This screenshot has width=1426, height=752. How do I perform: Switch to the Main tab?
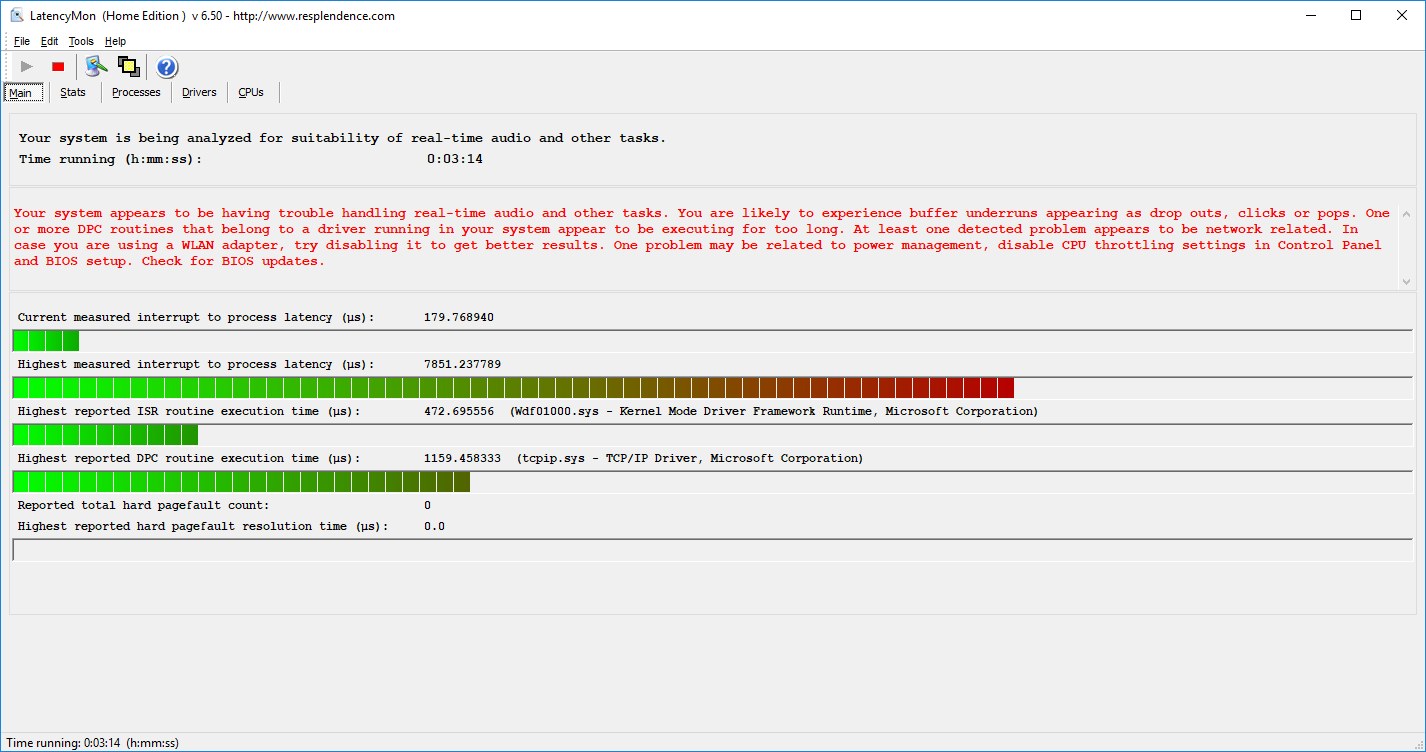coord(23,92)
